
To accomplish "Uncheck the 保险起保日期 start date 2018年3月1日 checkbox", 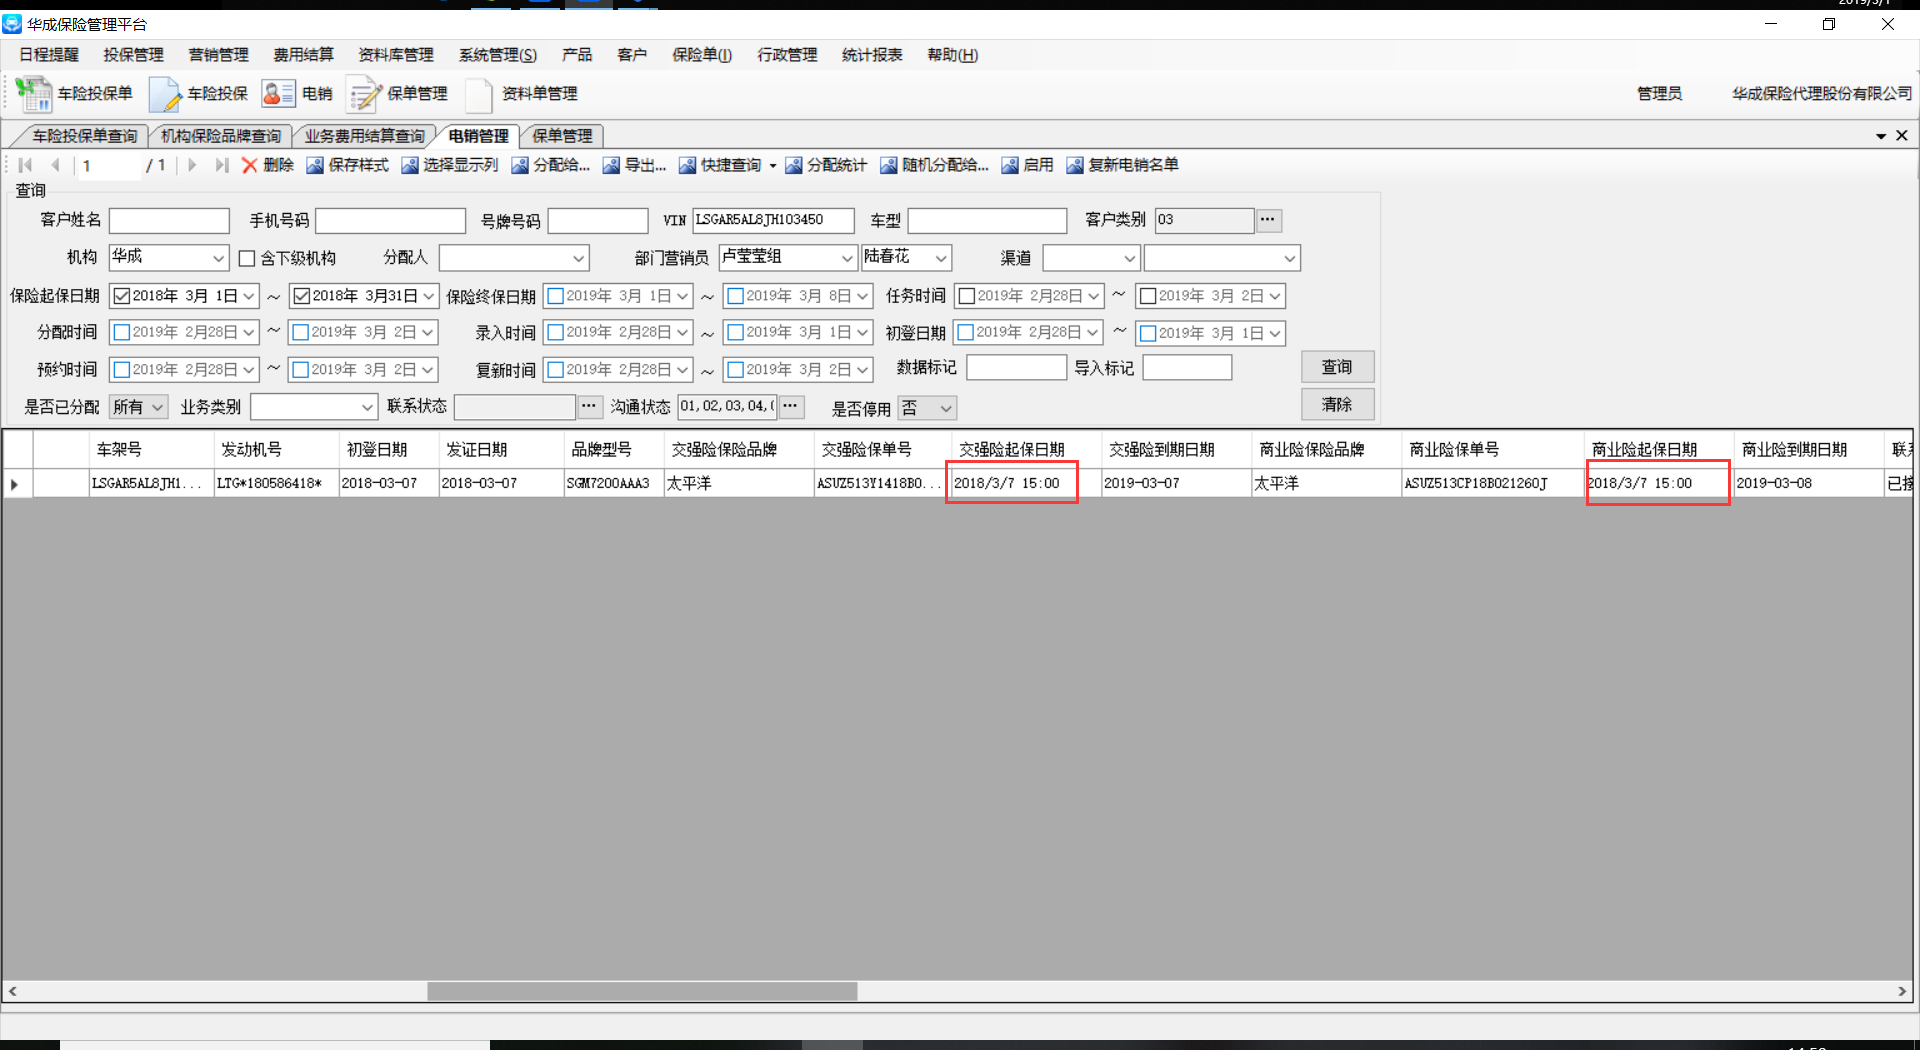I will point(122,296).
